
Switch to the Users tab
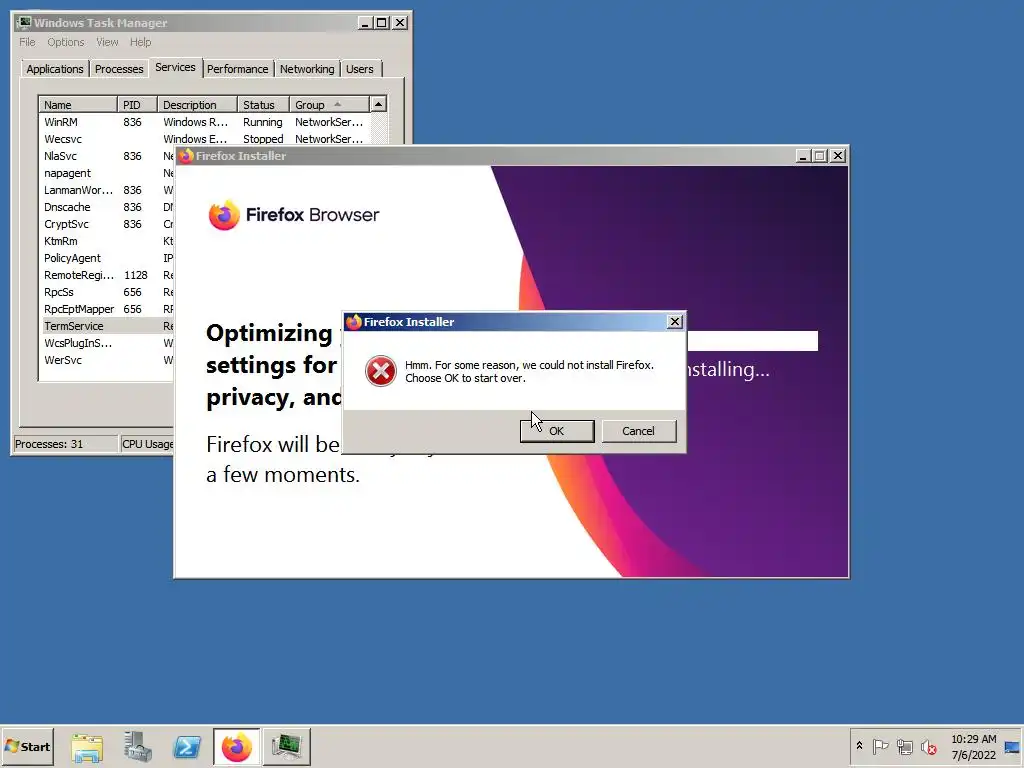point(360,69)
